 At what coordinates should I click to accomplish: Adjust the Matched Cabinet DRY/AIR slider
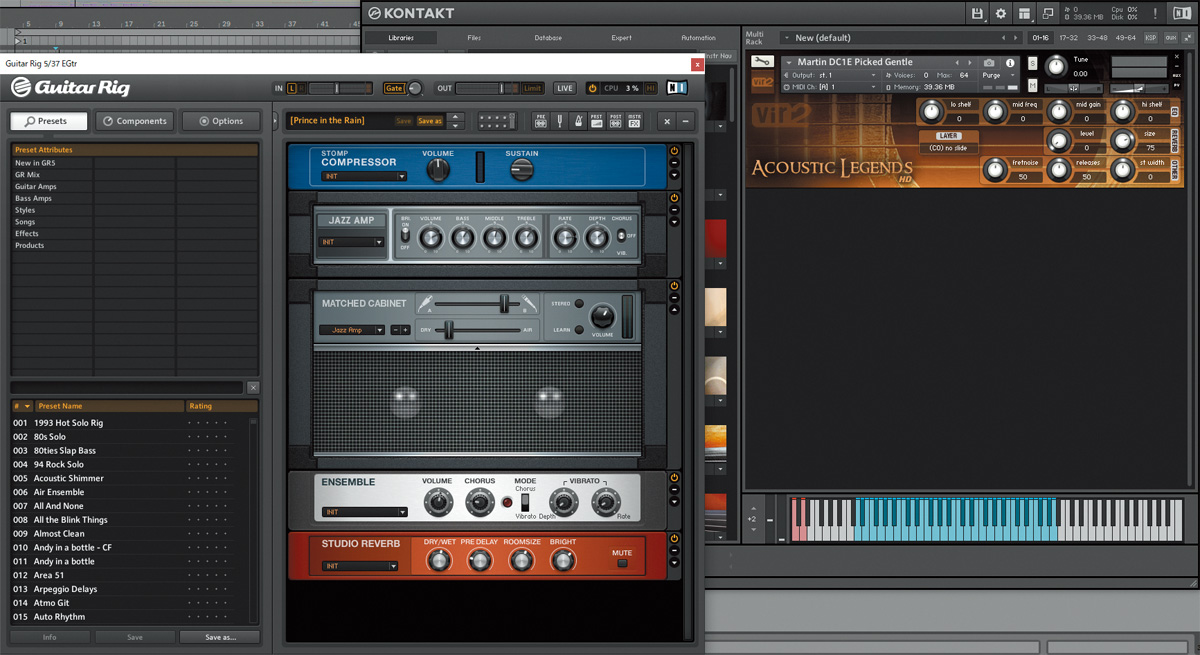point(449,329)
